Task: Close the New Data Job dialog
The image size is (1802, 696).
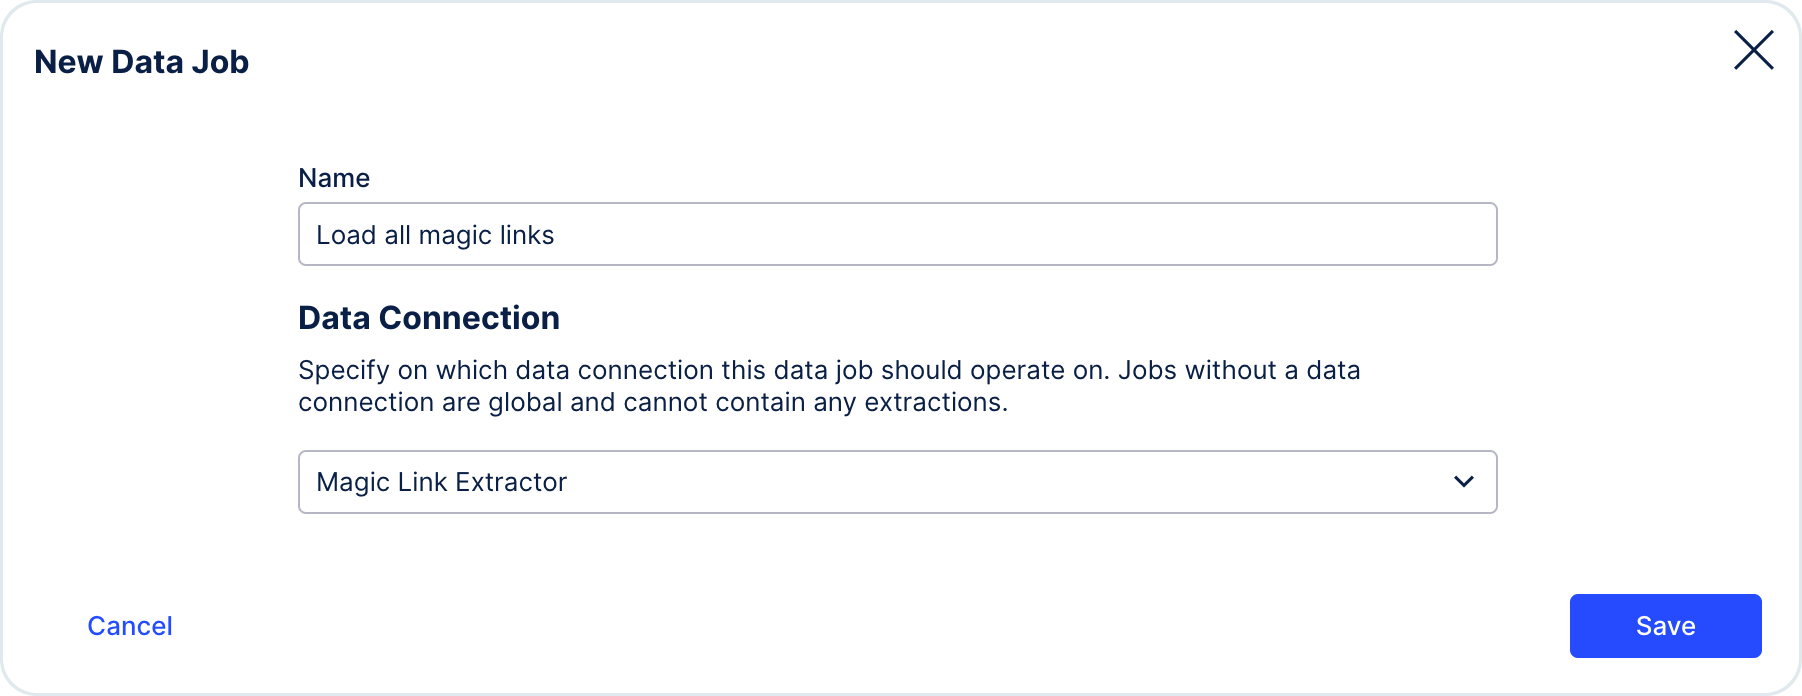Action: pos(1753,50)
